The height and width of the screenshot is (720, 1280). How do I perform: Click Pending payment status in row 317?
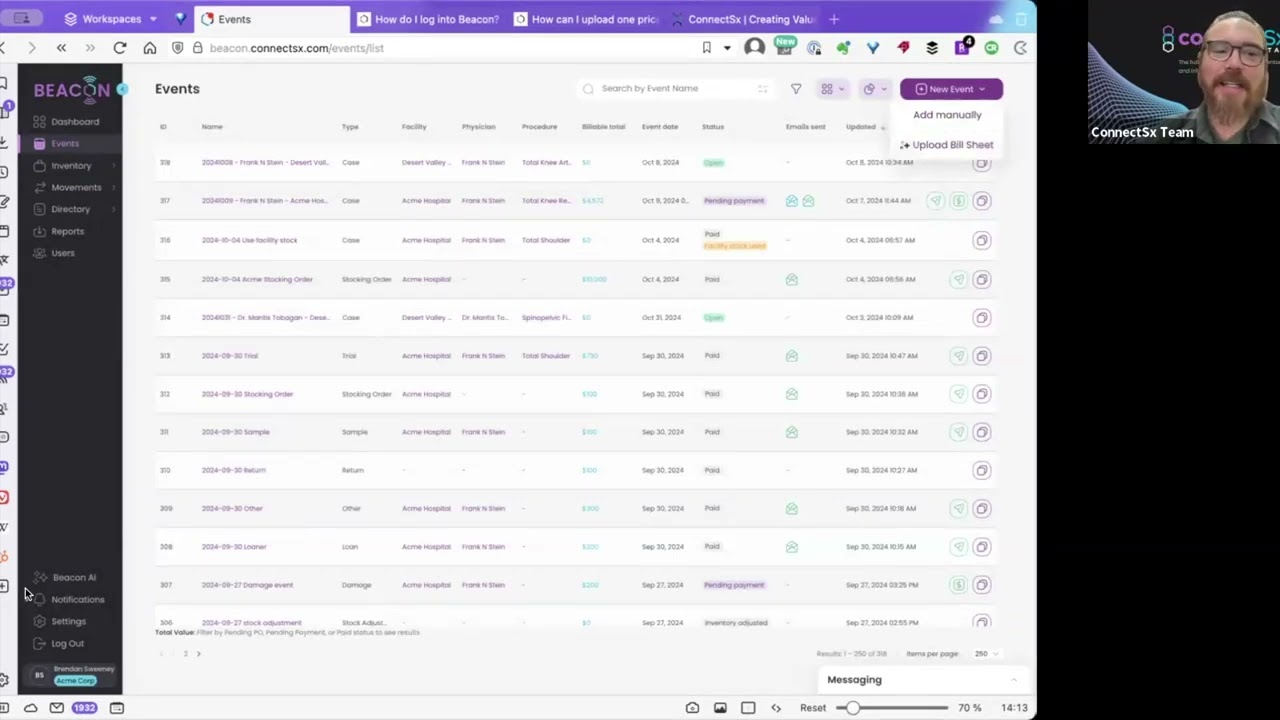coord(734,201)
